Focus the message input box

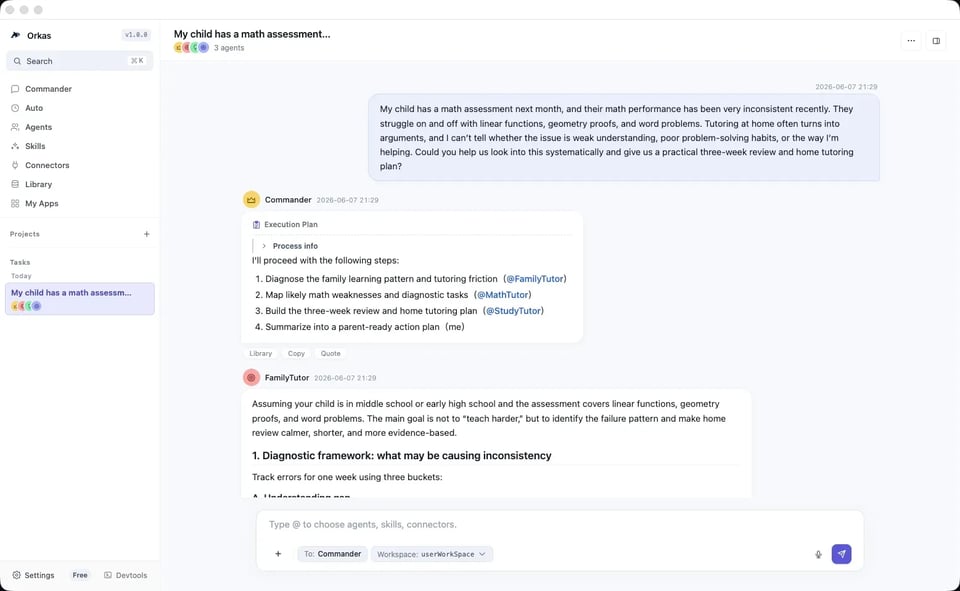click(560, 524)
